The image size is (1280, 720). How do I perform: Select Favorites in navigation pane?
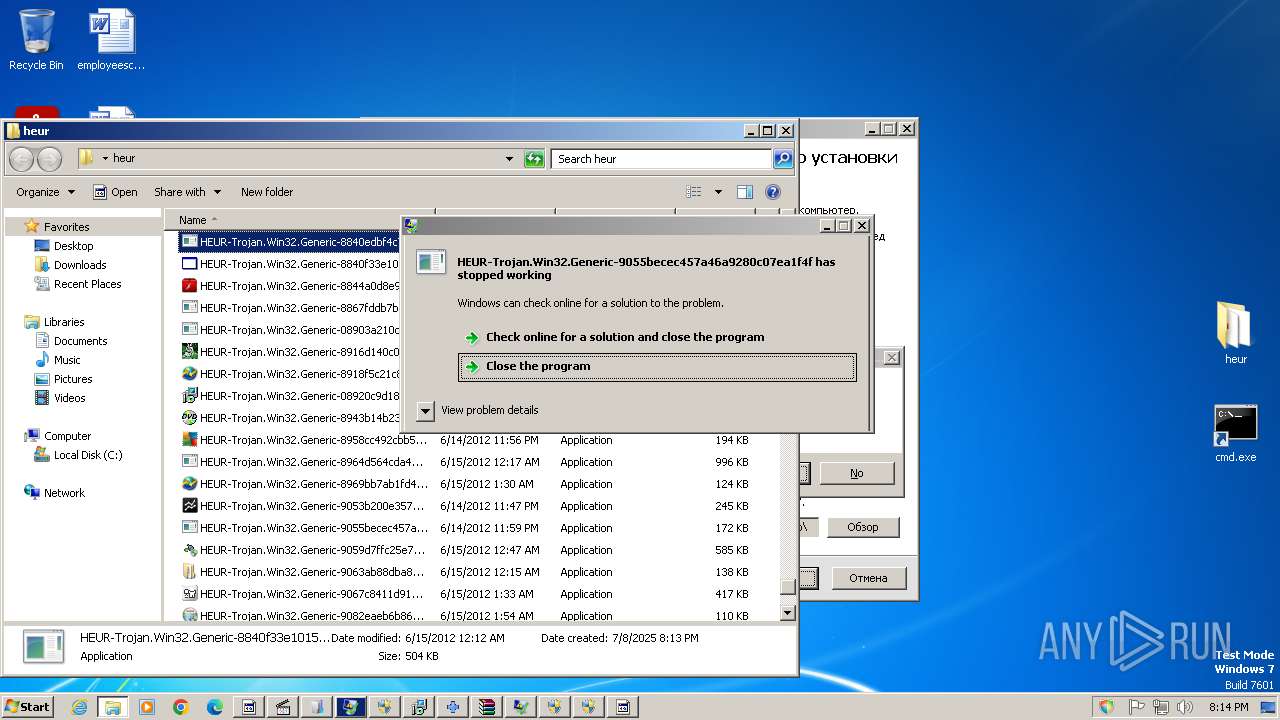coord(66,227)
